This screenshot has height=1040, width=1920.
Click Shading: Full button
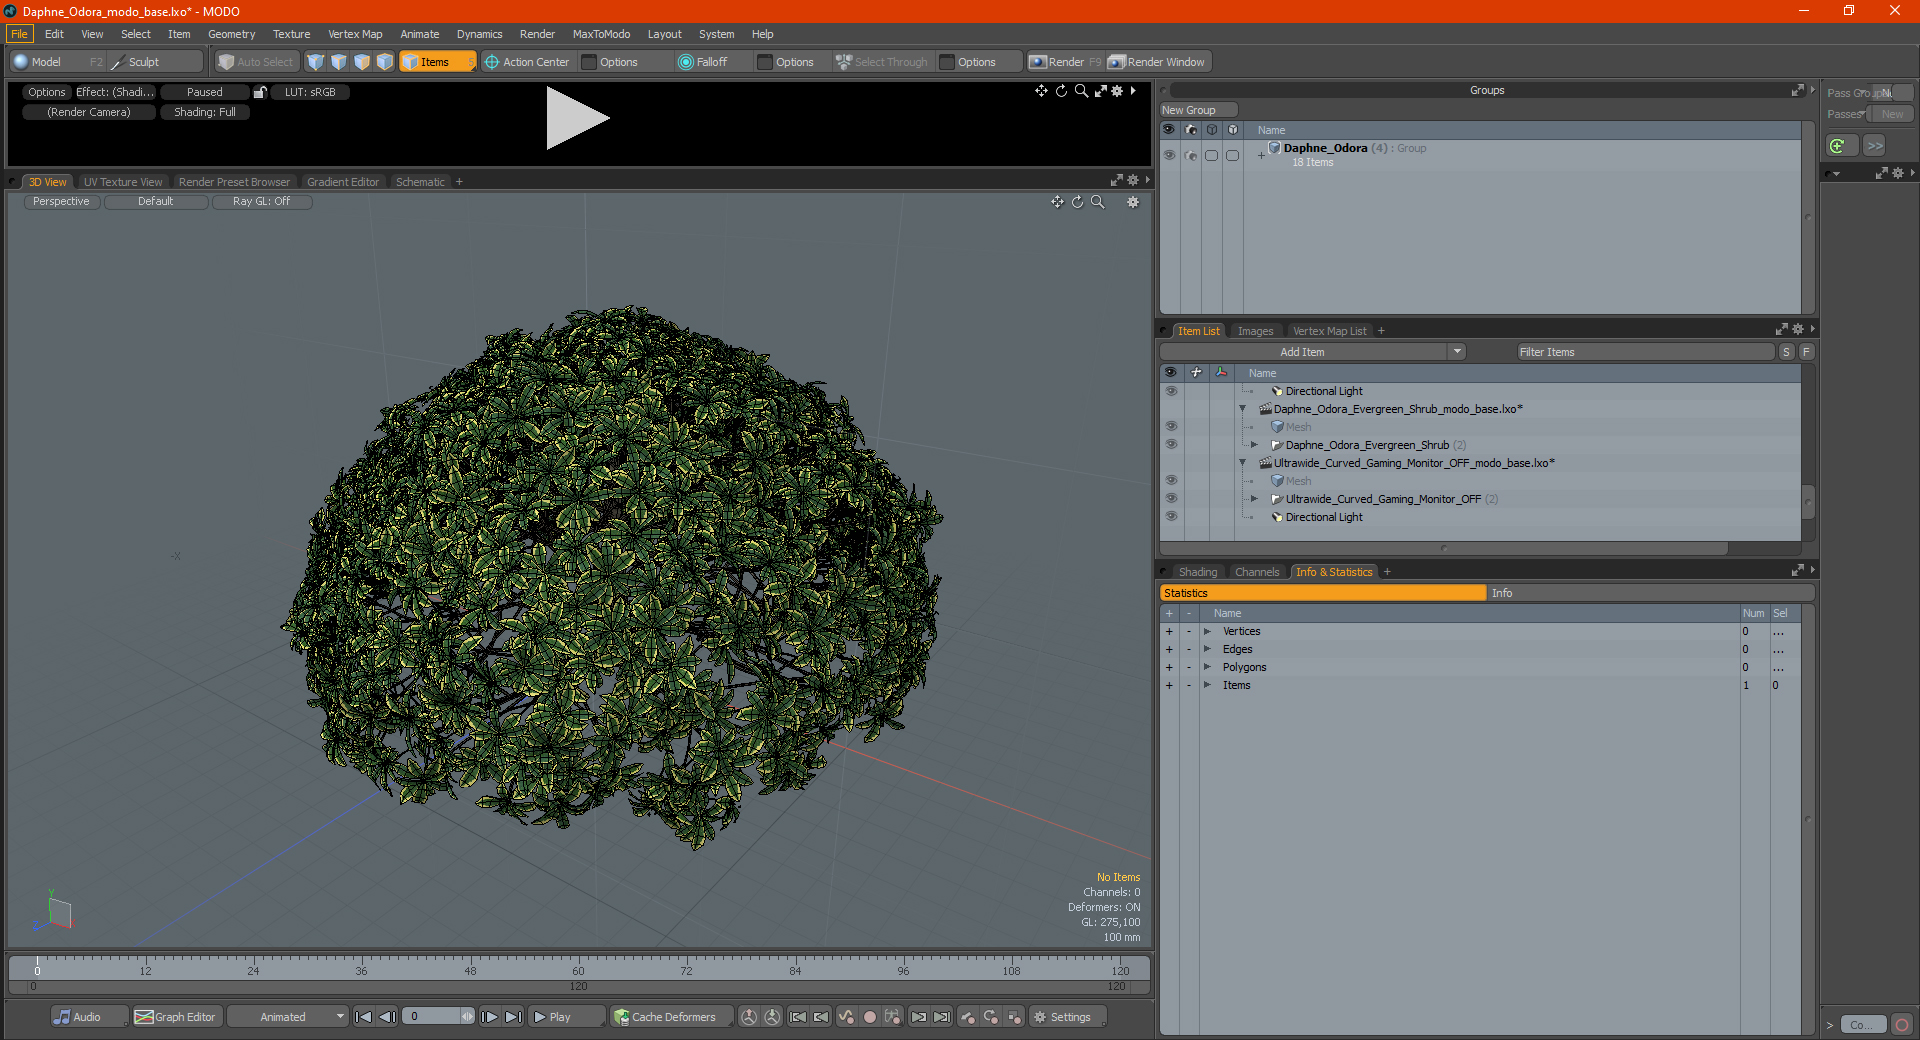pos(205,112)
